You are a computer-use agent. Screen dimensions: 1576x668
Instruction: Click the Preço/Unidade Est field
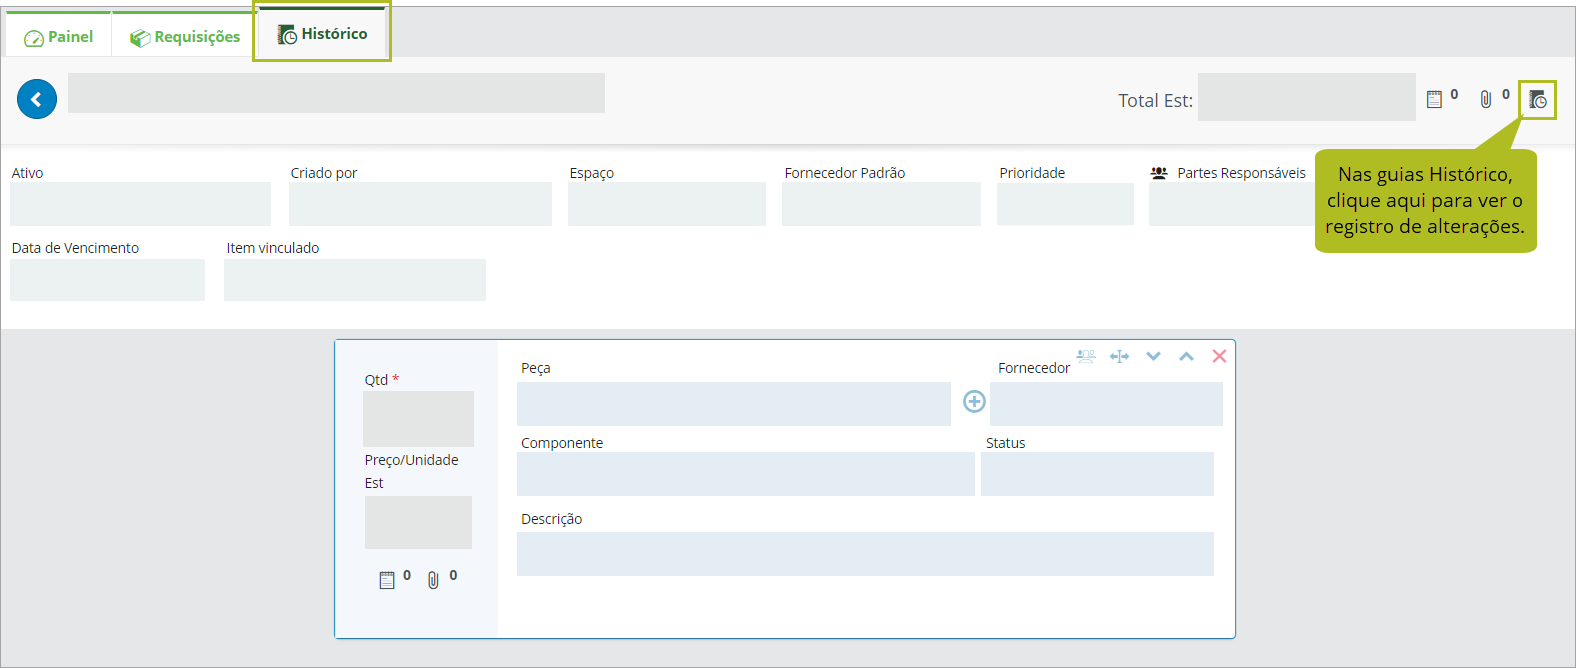point(418,522)
